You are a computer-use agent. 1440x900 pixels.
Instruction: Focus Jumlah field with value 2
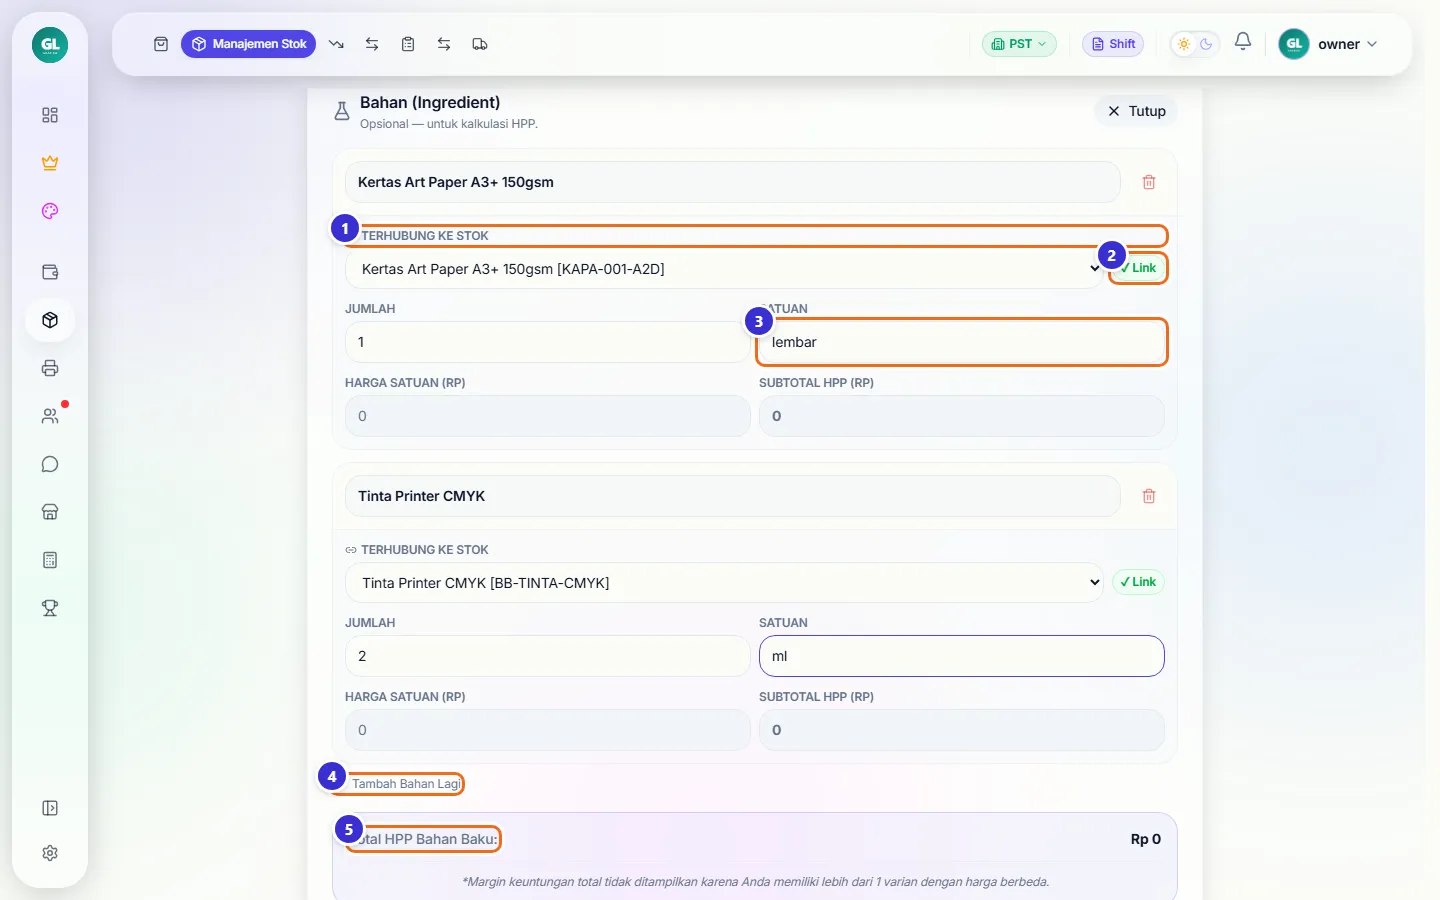click(x=547, y=656)
